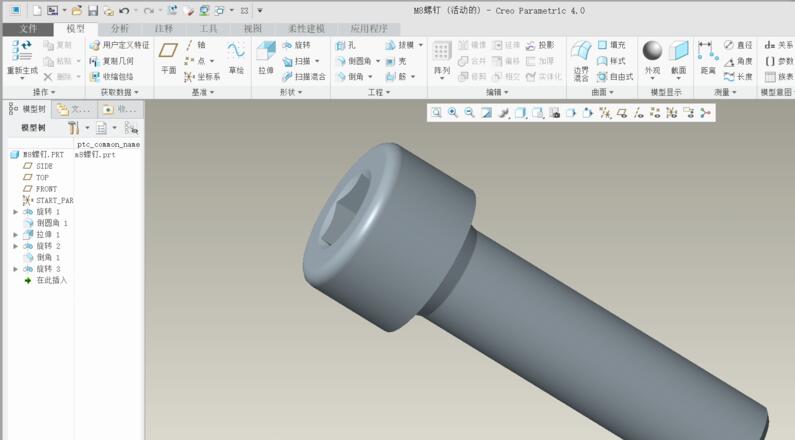Select the 阵列 (Pattern) tool
This screenshot has height=440, width=795.
(442, 58)
